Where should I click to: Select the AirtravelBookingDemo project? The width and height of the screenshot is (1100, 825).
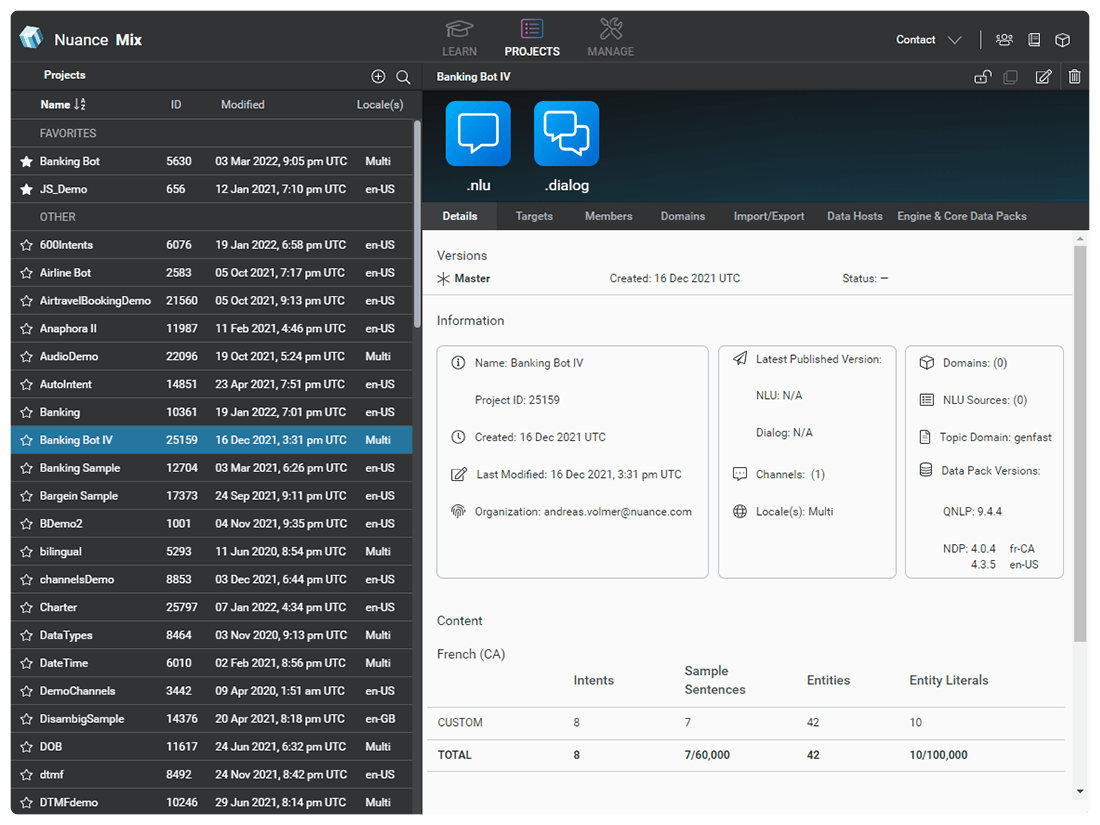211,301
